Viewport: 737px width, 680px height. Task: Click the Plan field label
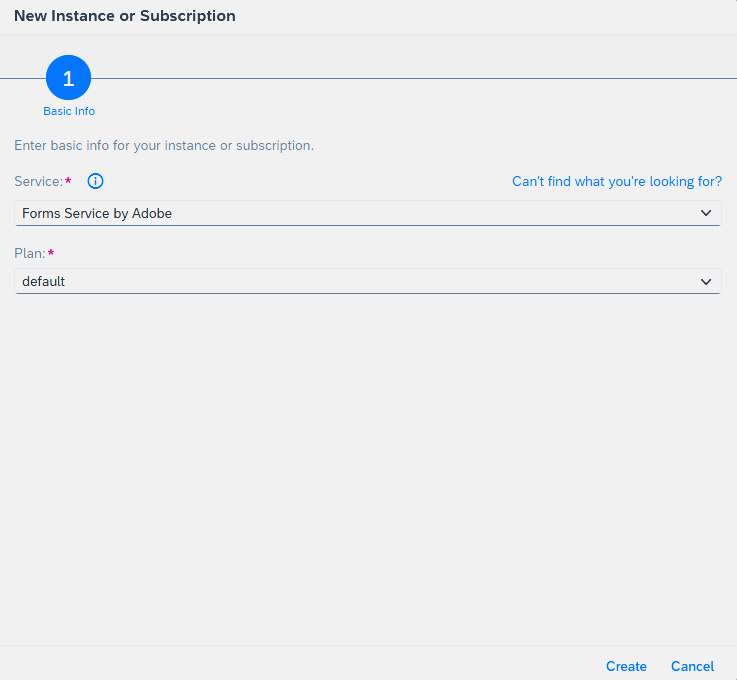click(x=30, y=253)
